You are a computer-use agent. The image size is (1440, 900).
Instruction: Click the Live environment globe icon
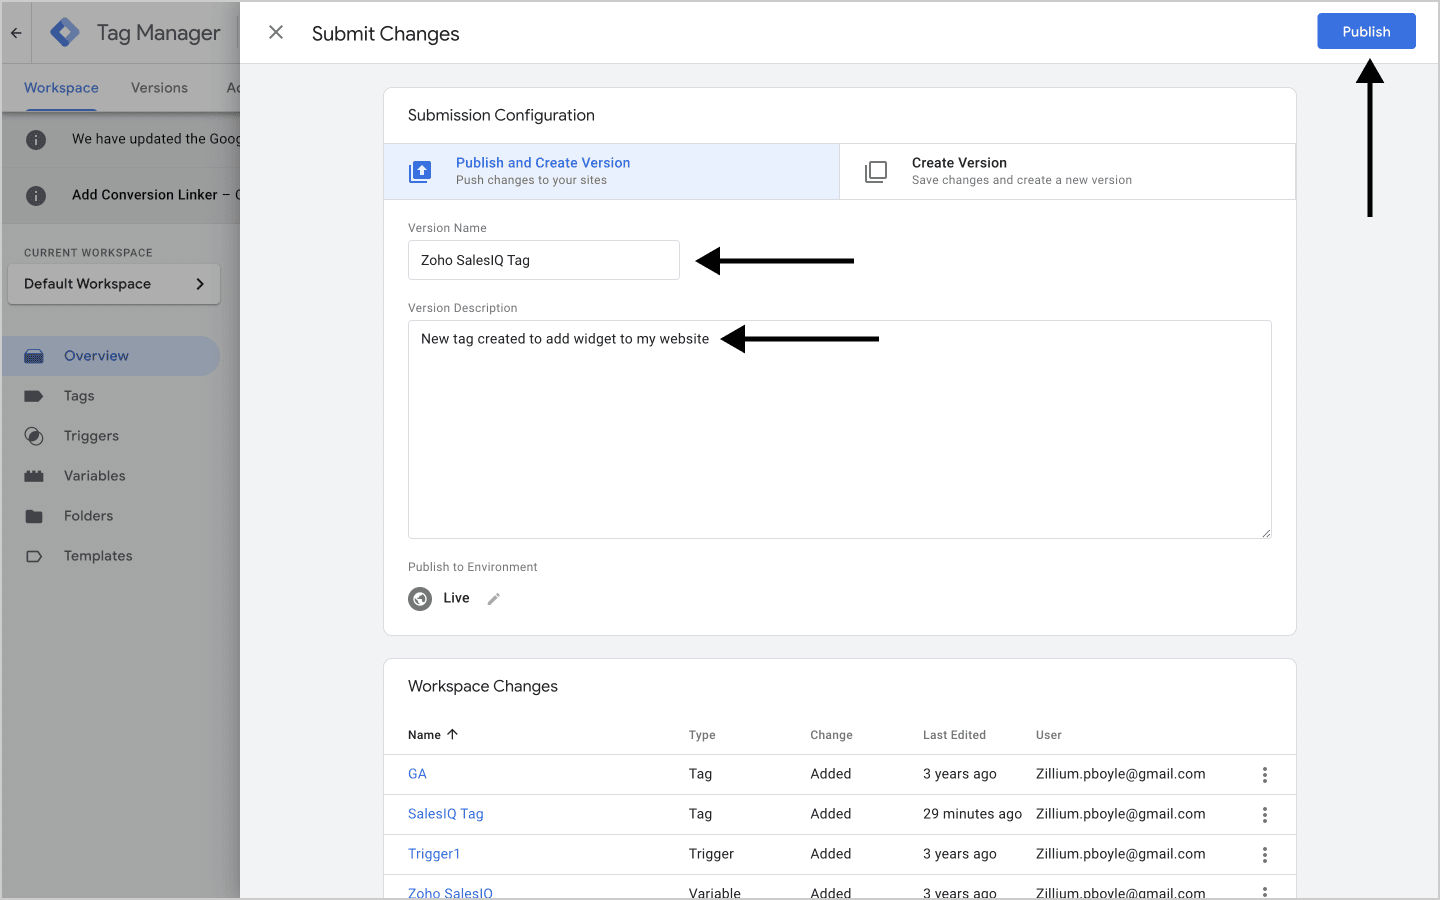pyautogui.click(x=420, y=599)
